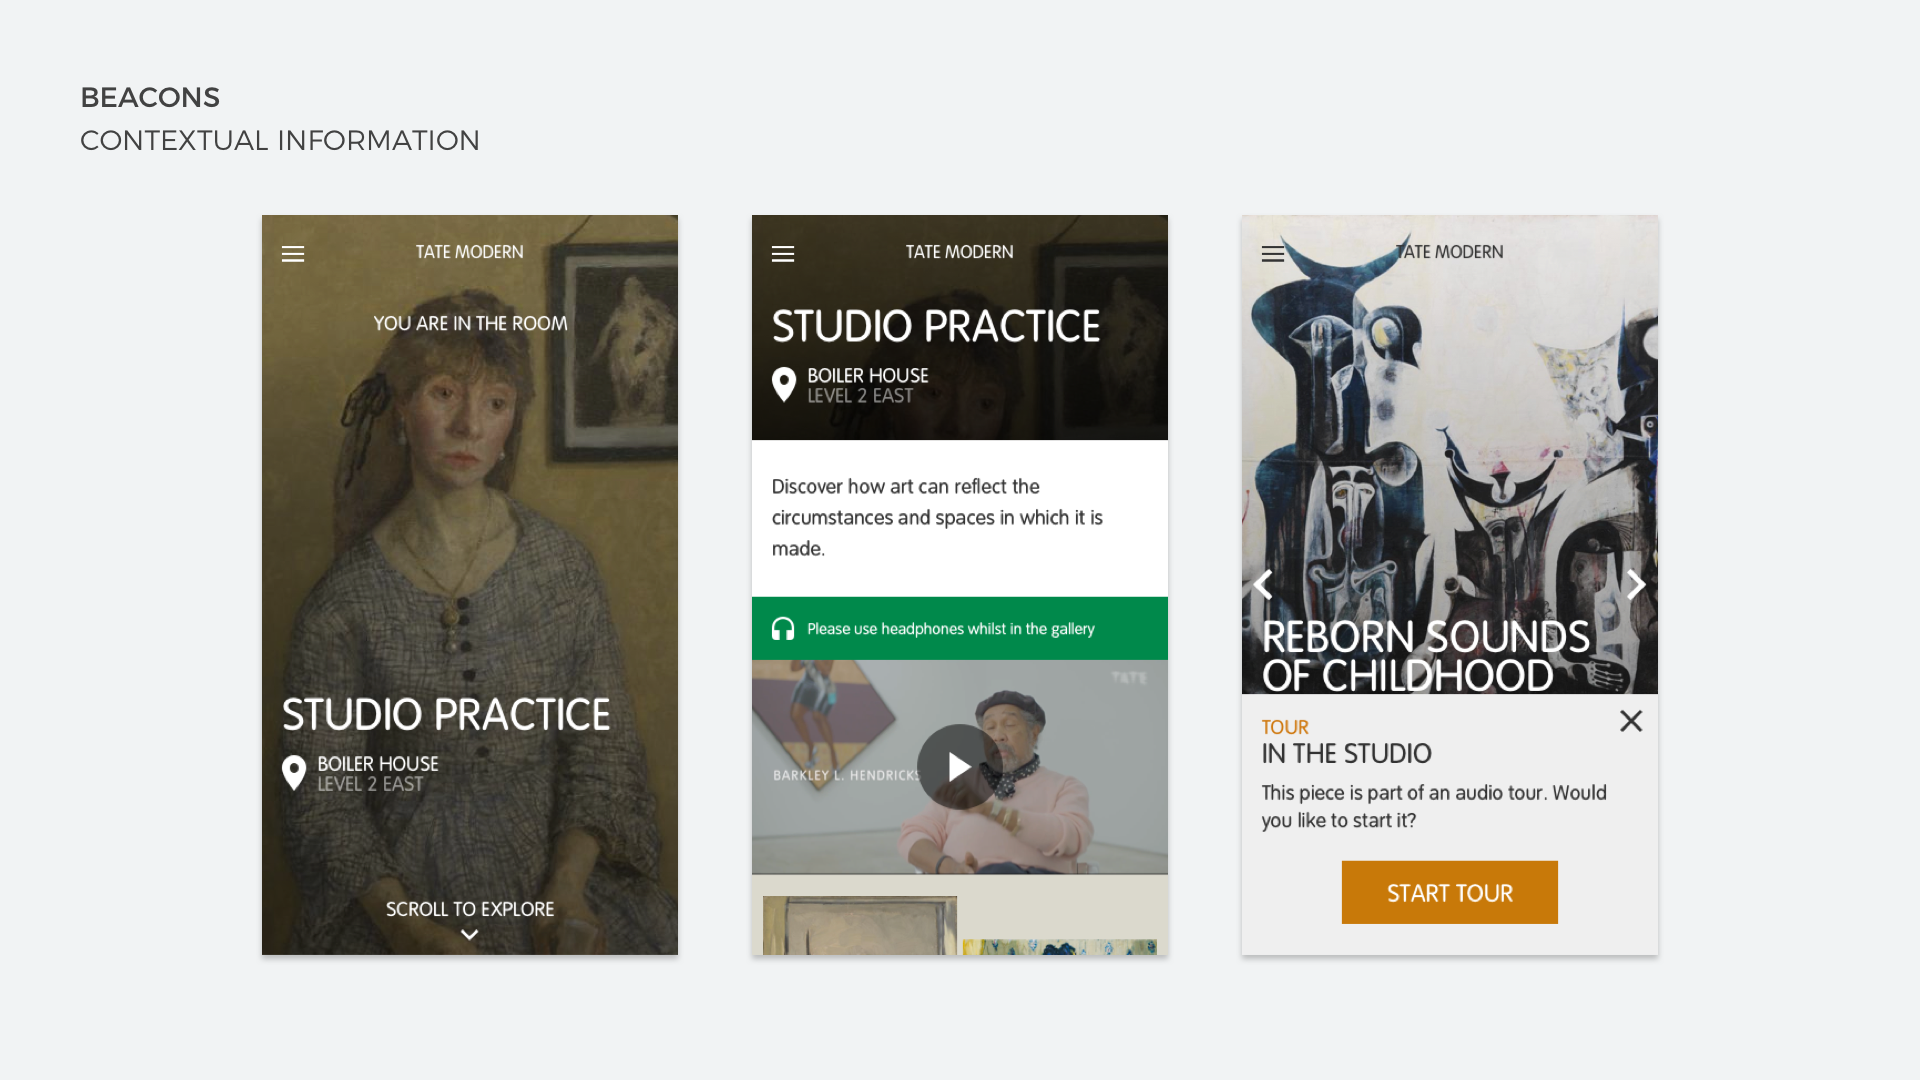This screenshot has height=1080, width=1920.
Task: Click TATE MODERN title on third screen
Action: click(x=1450, y=252)
